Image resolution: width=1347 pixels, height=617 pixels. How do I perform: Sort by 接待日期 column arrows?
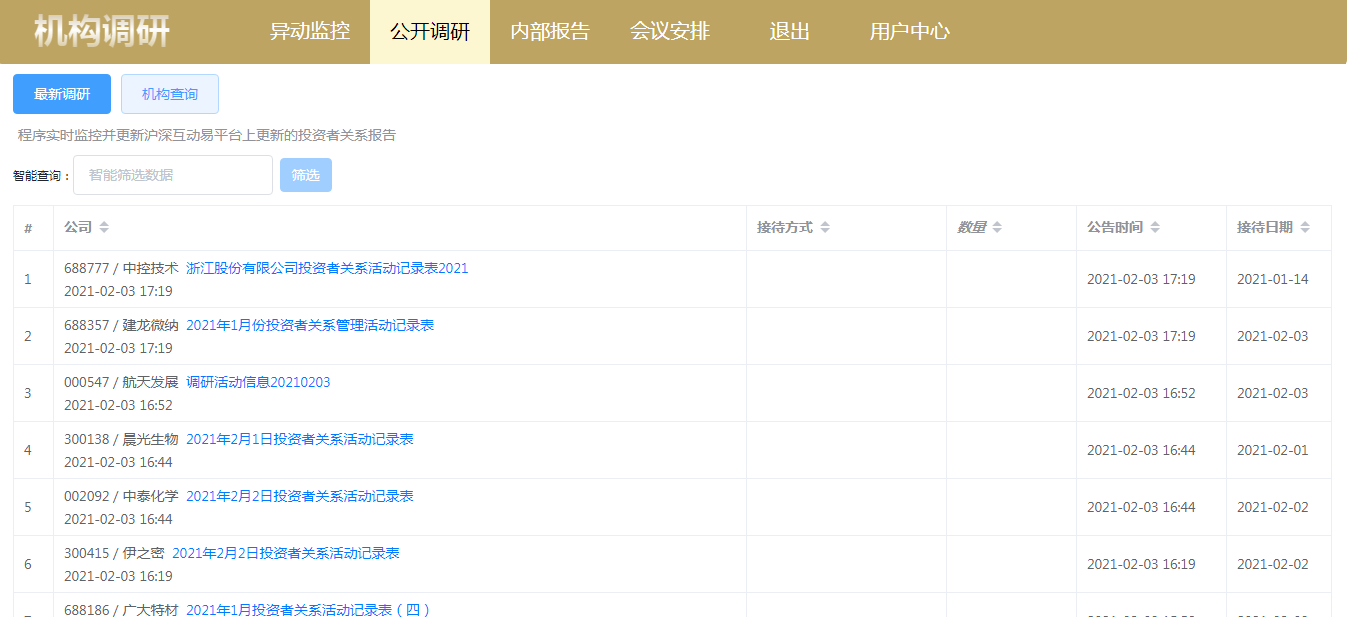pos(1305,228)
